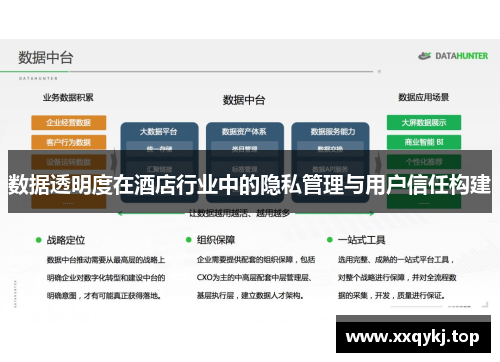Click the 数据应用场景 column heading
The width and height of the screenshot is (500, 362).
[x=424, y=97]
